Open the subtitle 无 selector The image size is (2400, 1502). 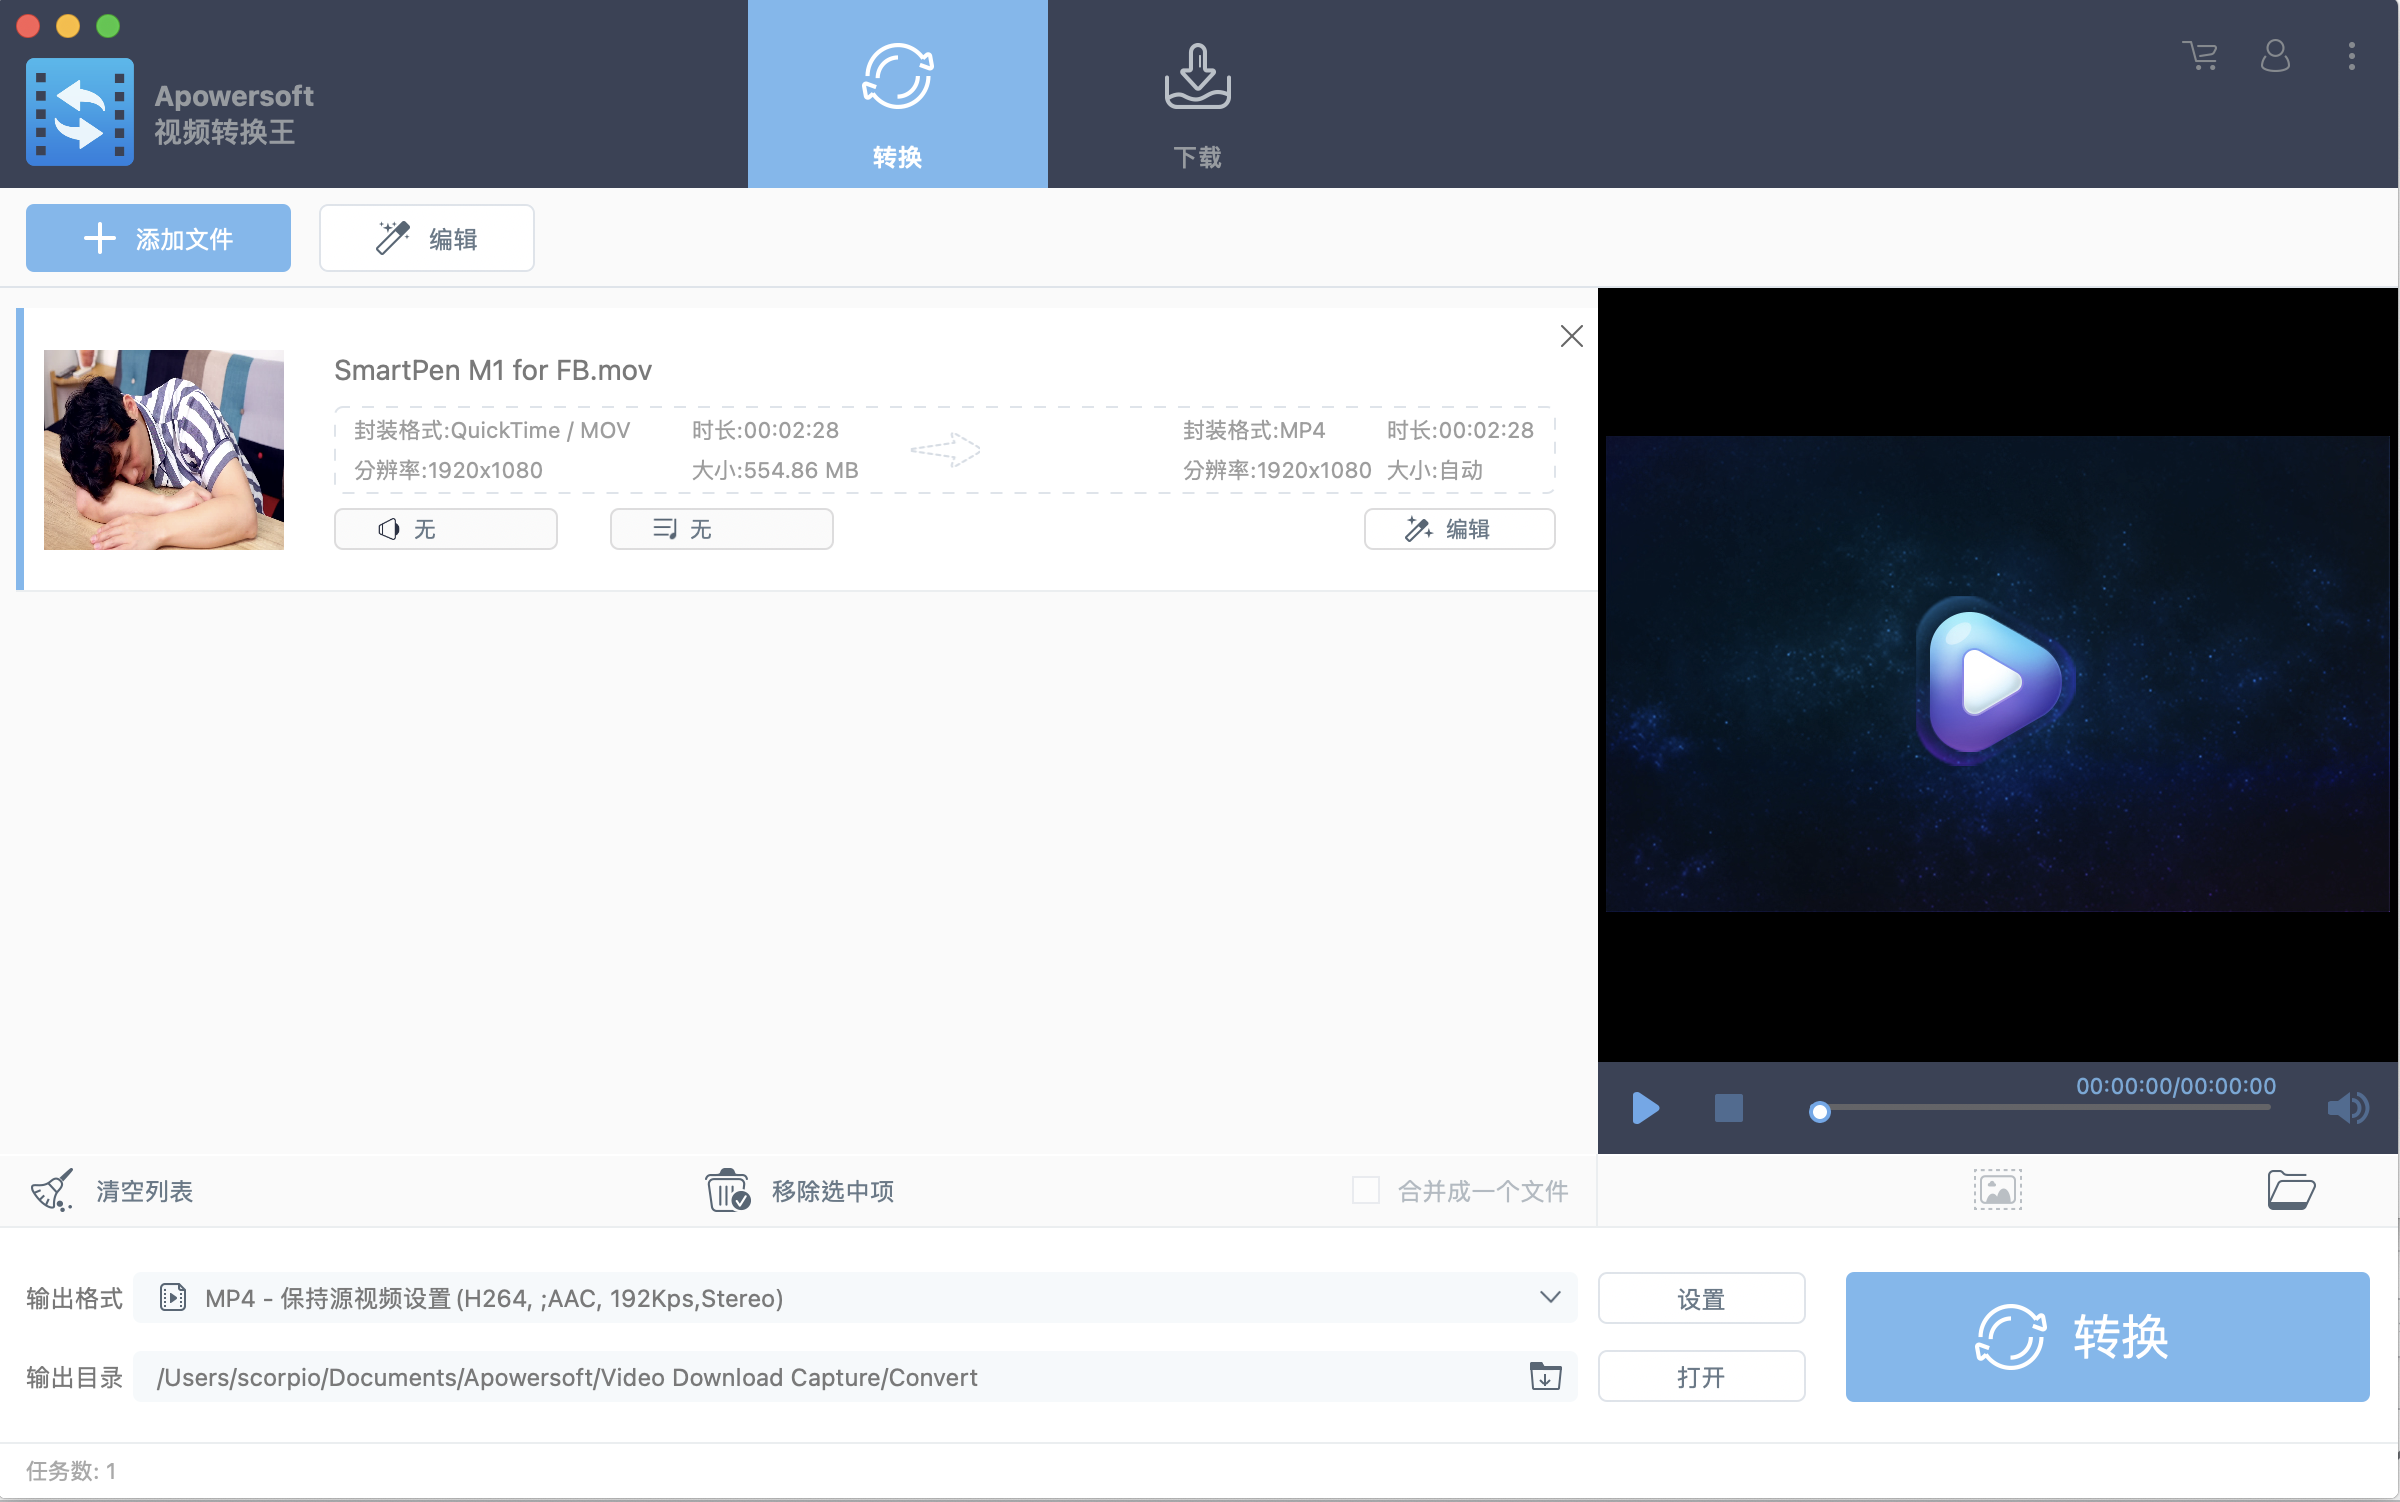pyautogui.click(x=721, y=529)
